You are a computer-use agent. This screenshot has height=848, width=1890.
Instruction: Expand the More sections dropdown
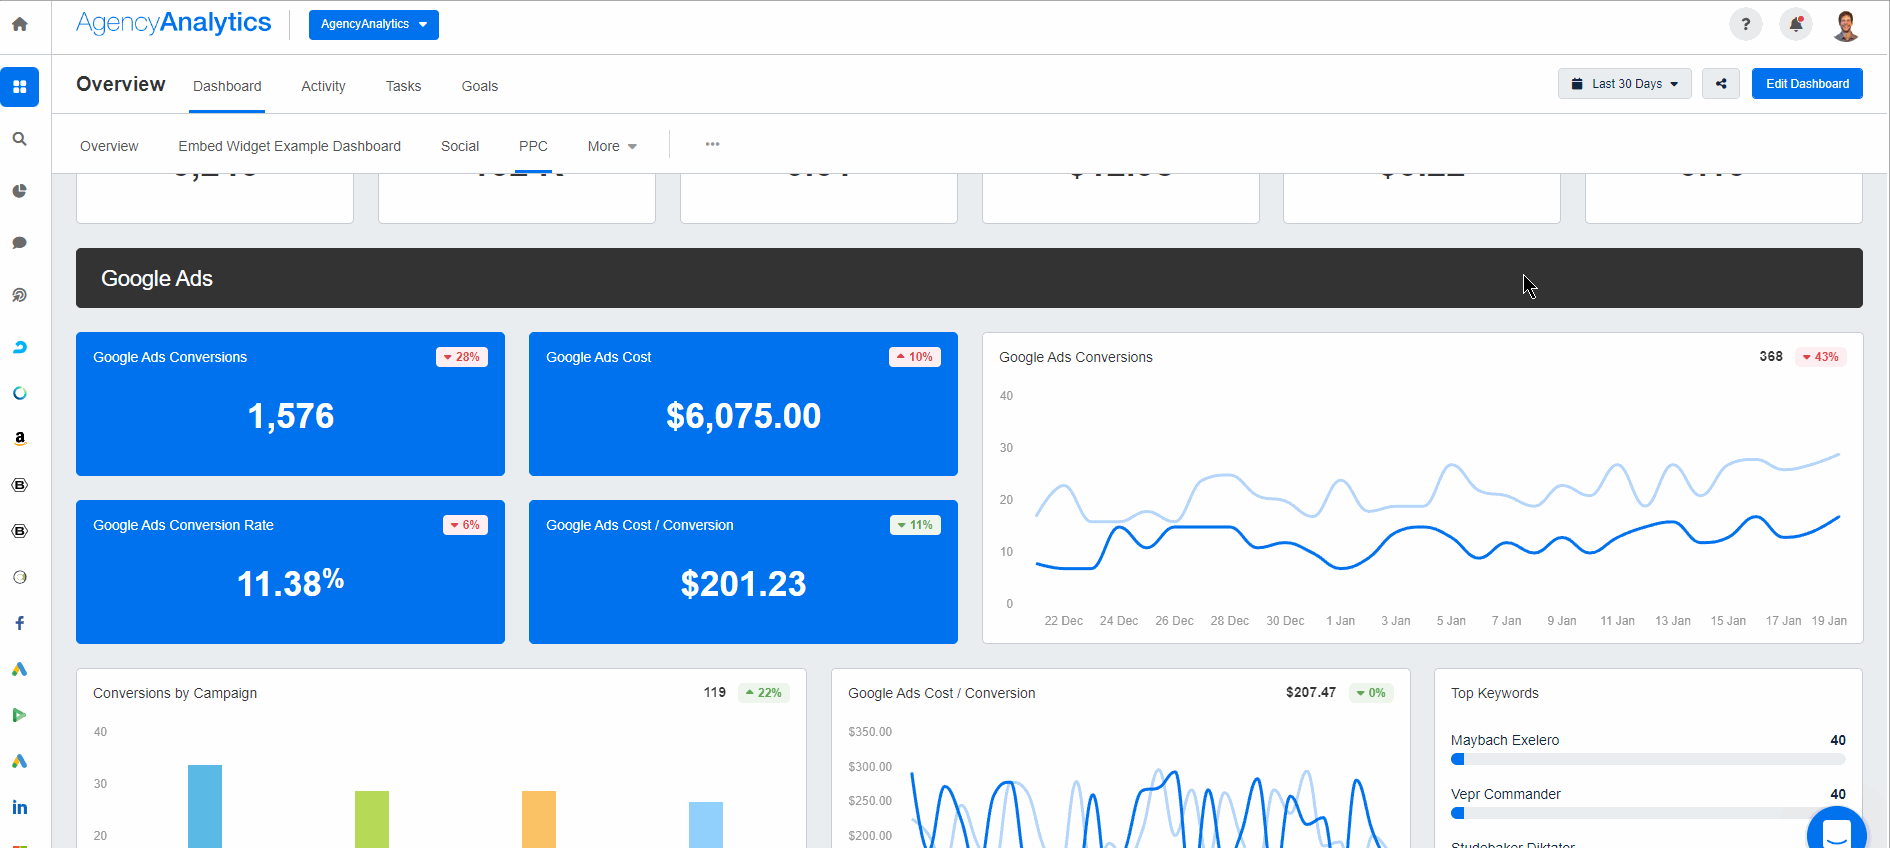point(612,146)
